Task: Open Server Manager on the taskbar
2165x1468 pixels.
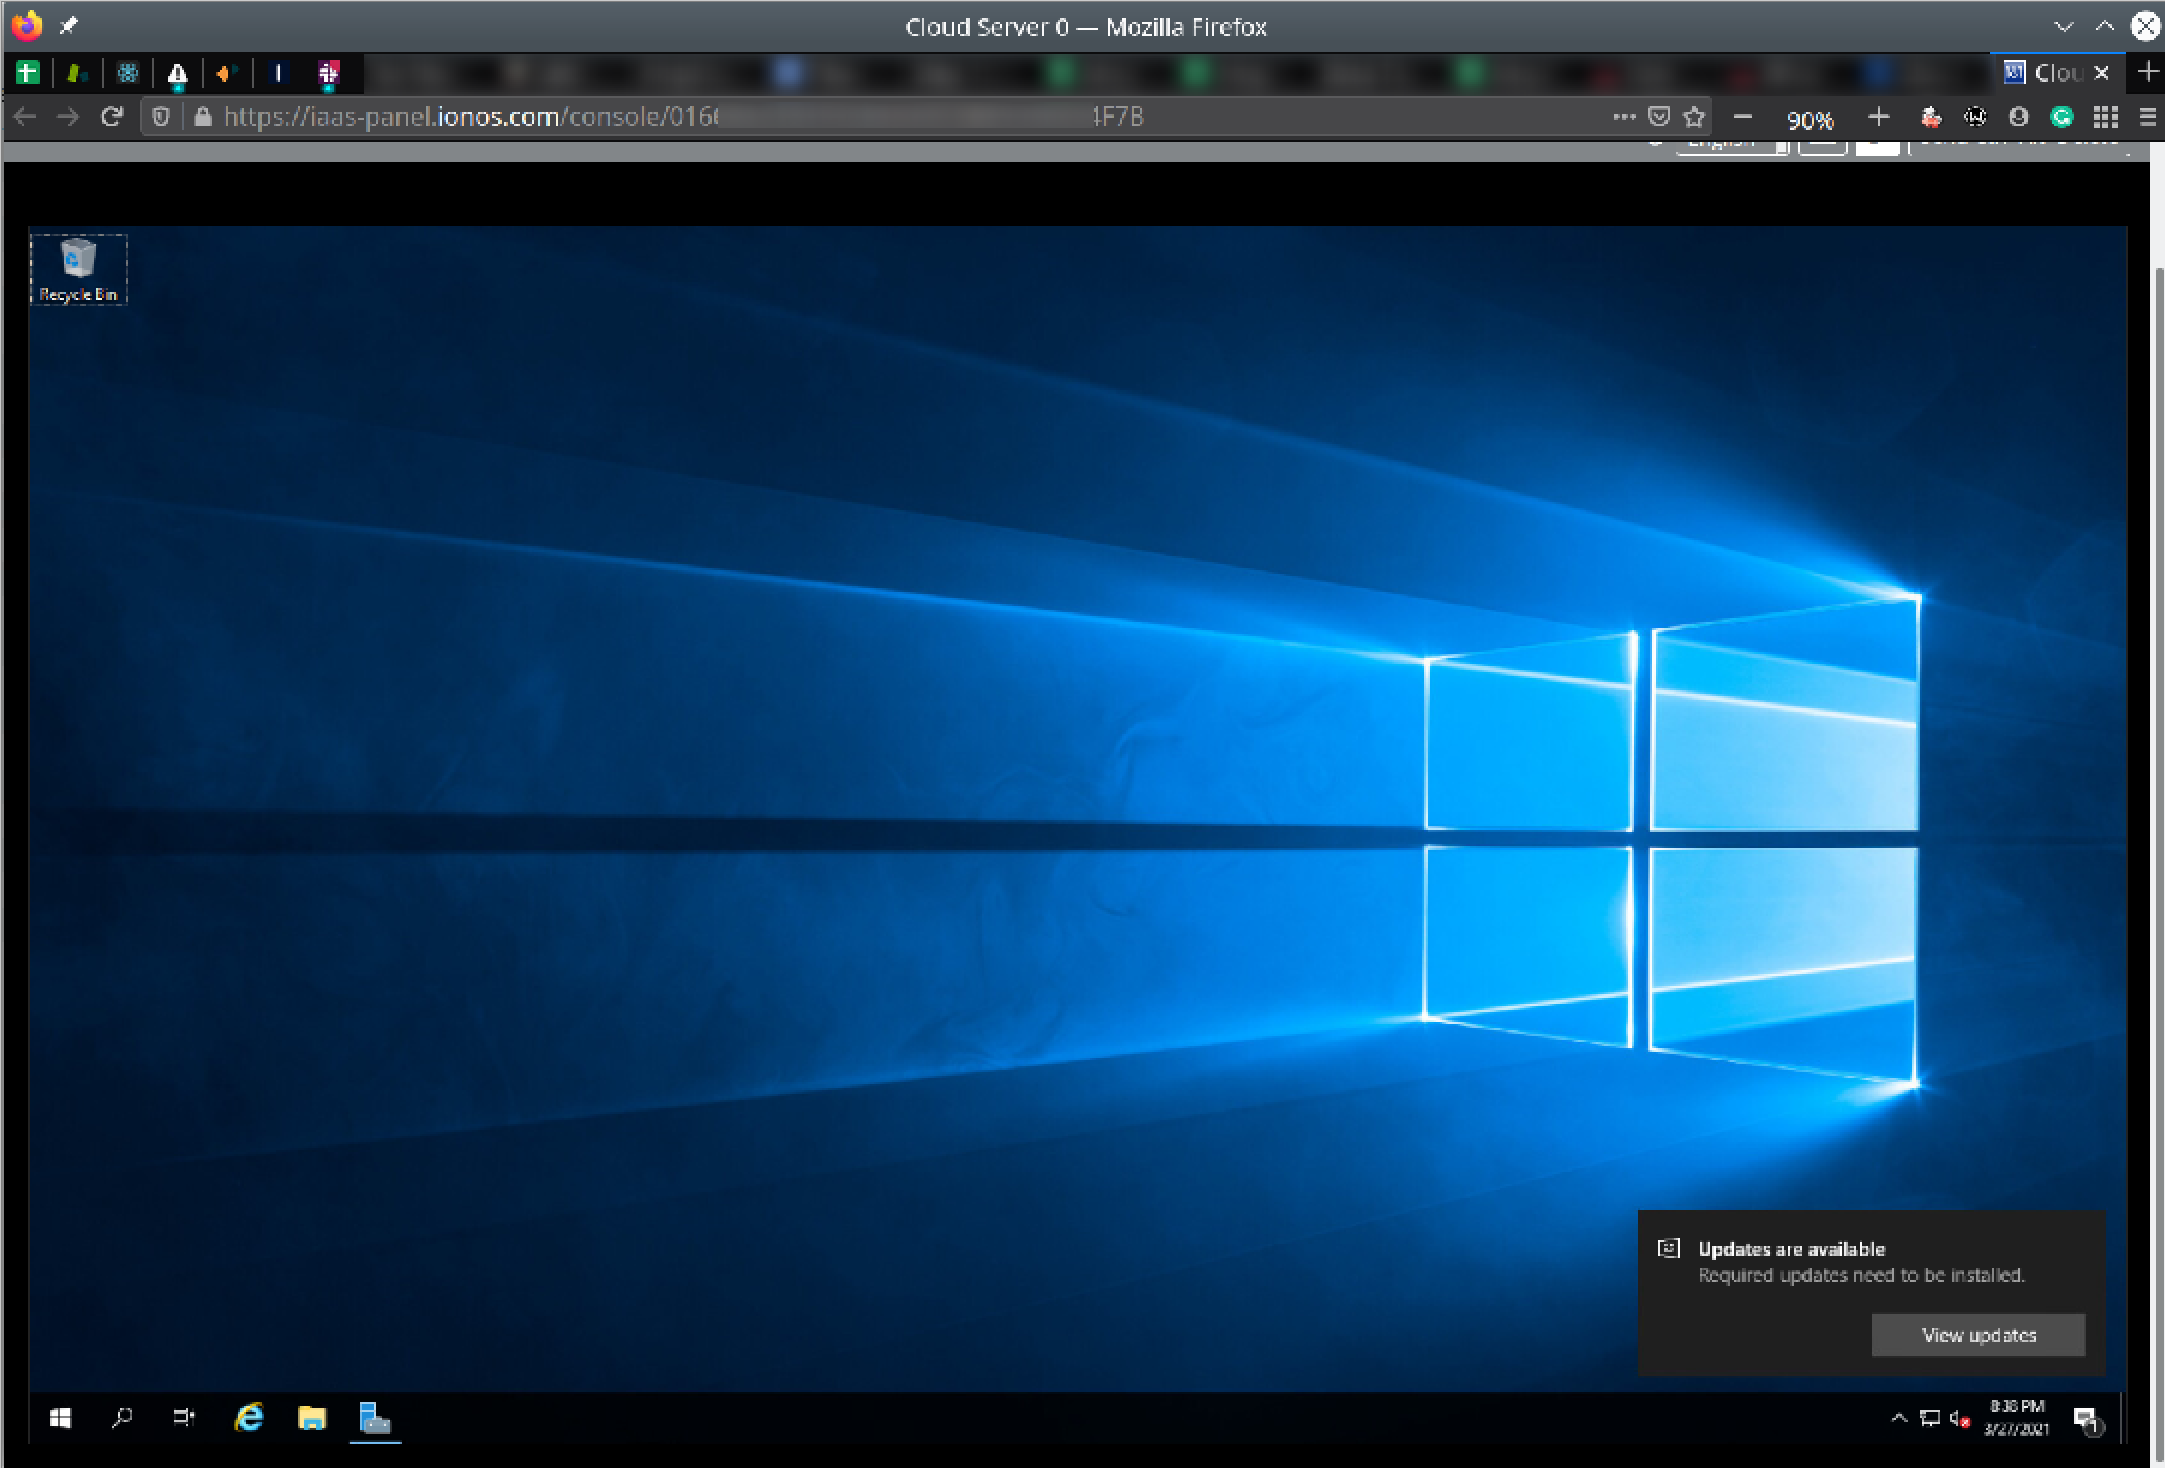Action: click(375, 1418)
